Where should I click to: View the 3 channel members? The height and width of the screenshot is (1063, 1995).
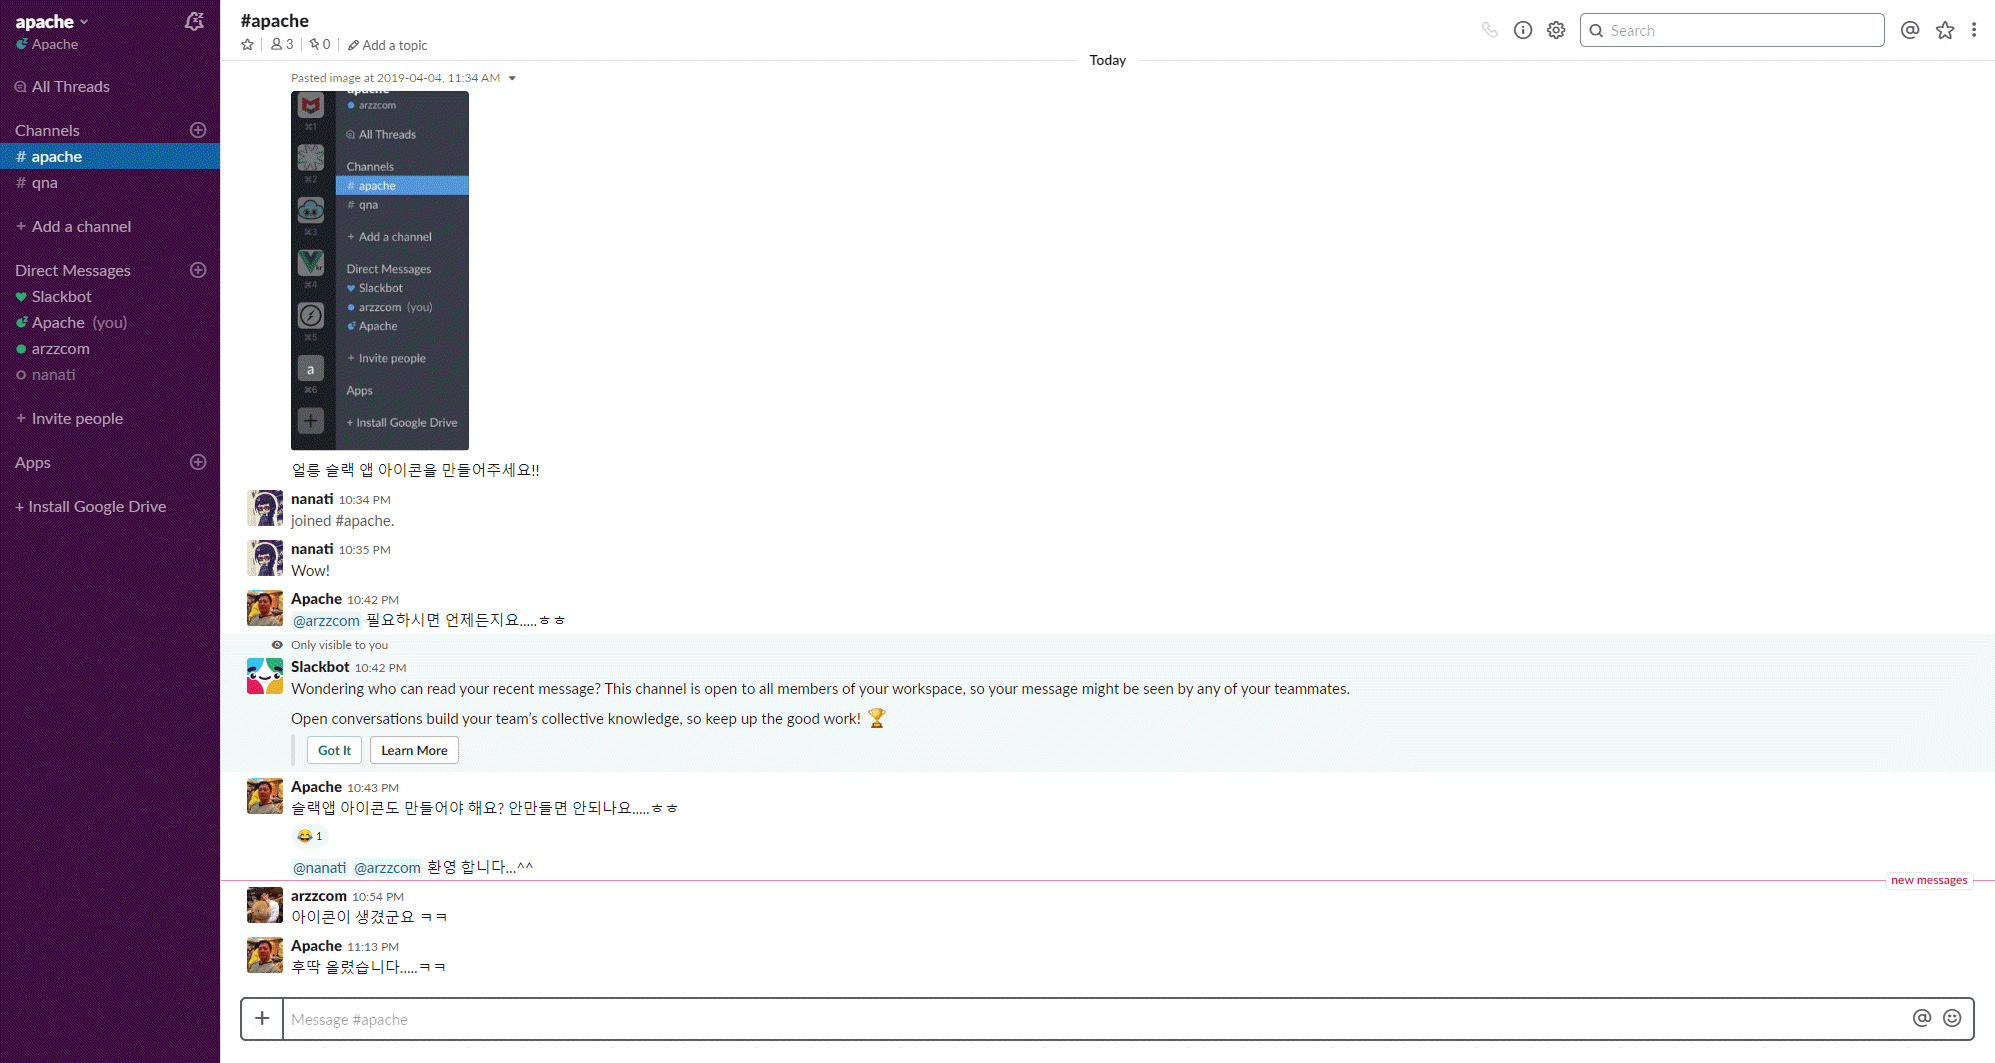click(282, 45)
